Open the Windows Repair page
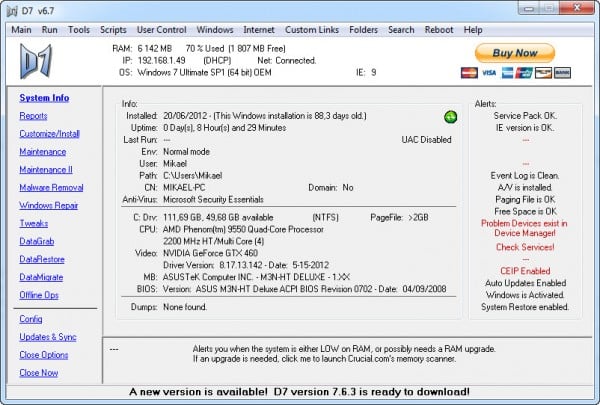 pos(50,205)
